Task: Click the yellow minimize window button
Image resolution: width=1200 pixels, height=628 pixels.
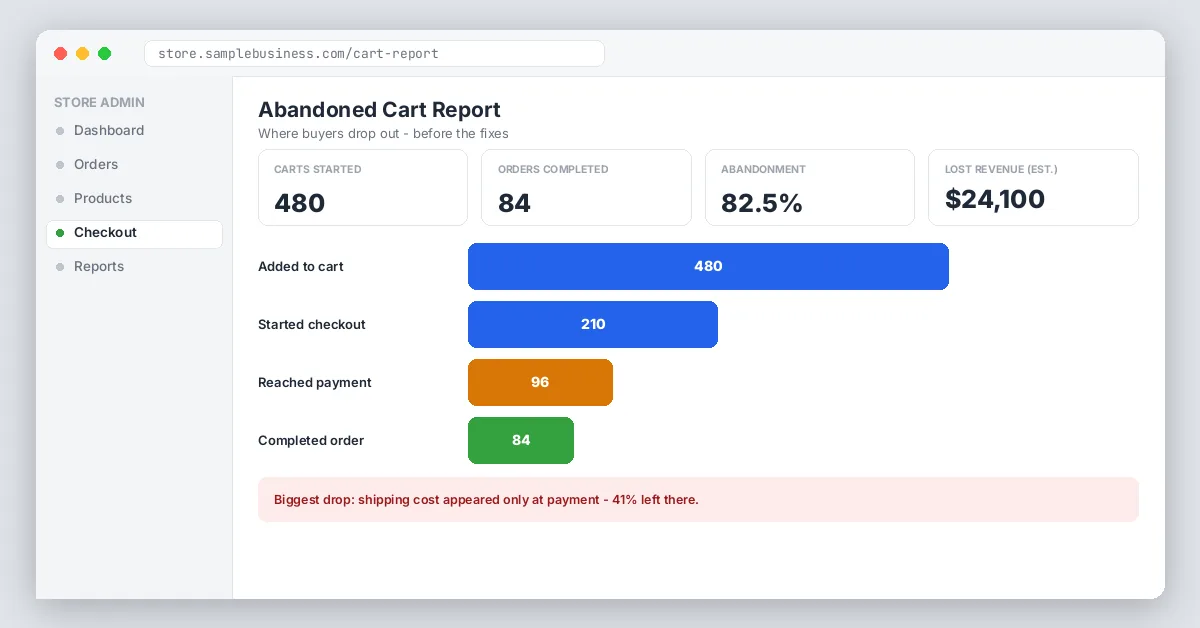Action: coord(83,54)
